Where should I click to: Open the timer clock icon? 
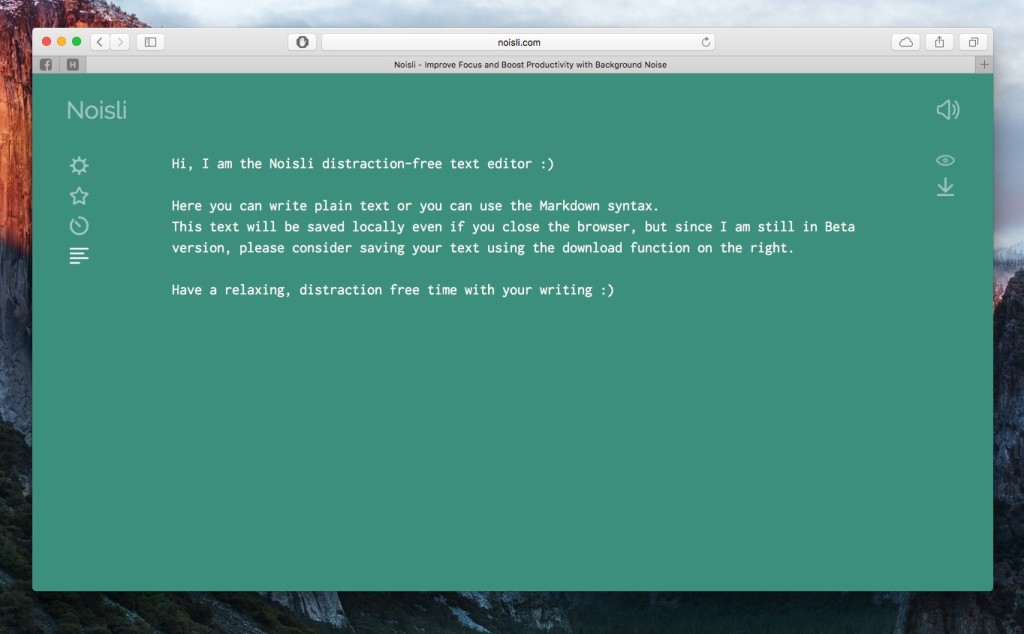(79, 226)
